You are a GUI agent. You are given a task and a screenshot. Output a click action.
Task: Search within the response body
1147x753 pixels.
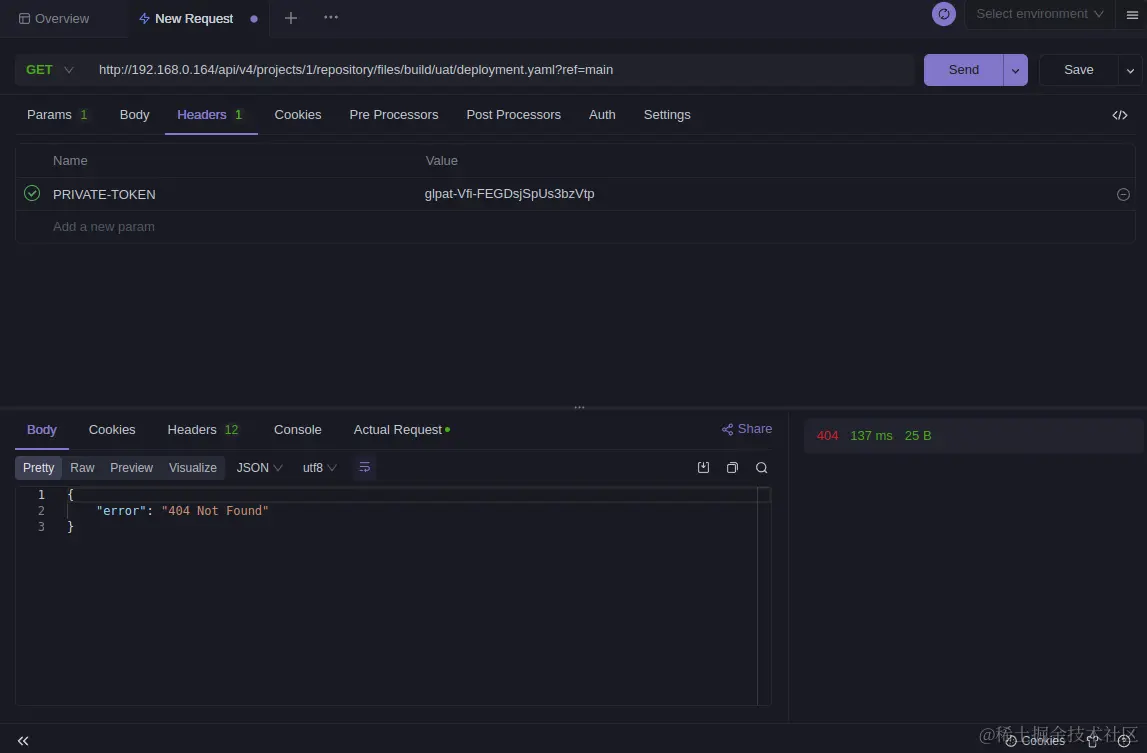click(761, 468)
